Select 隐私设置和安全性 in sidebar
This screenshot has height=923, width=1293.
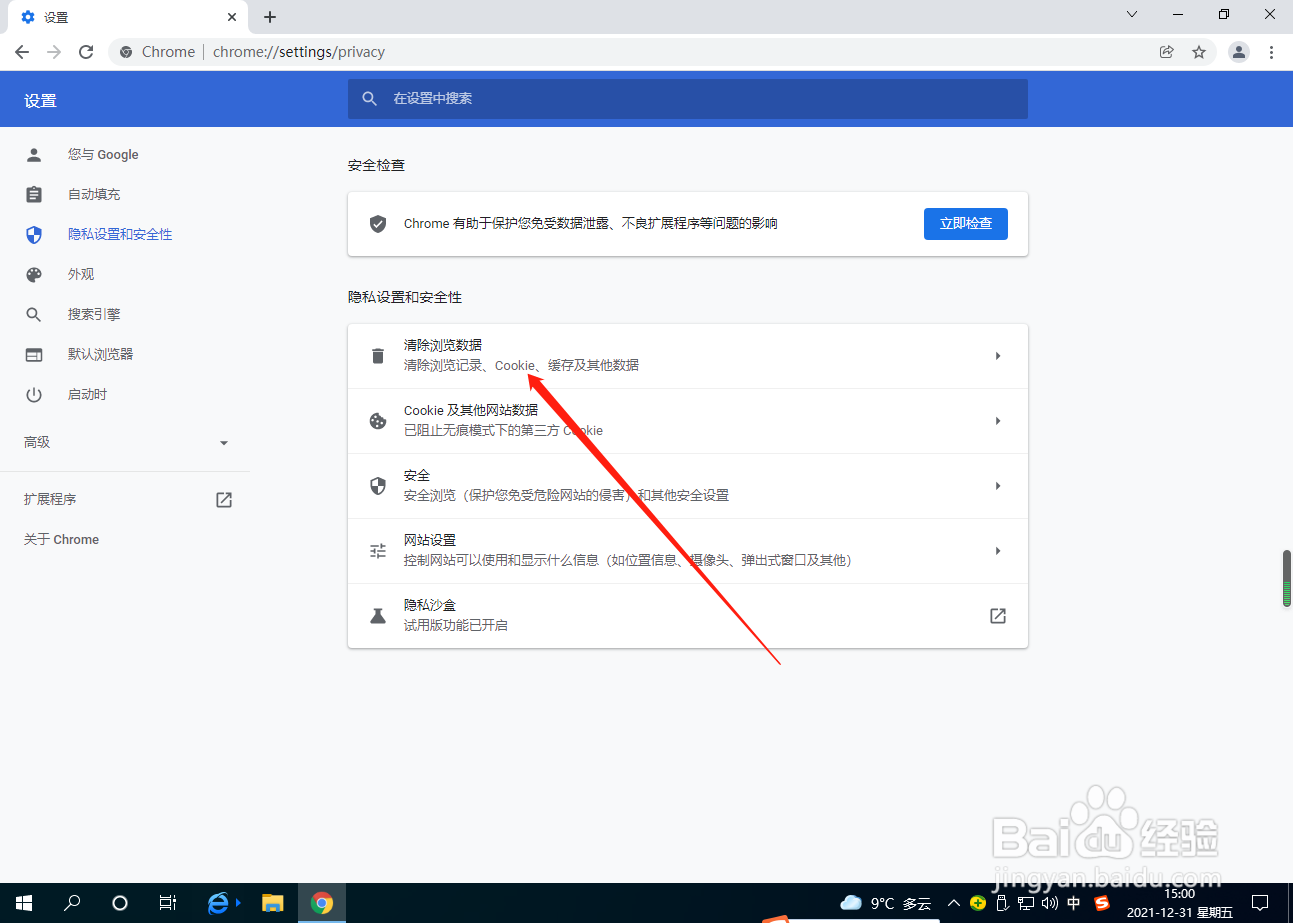120,234
